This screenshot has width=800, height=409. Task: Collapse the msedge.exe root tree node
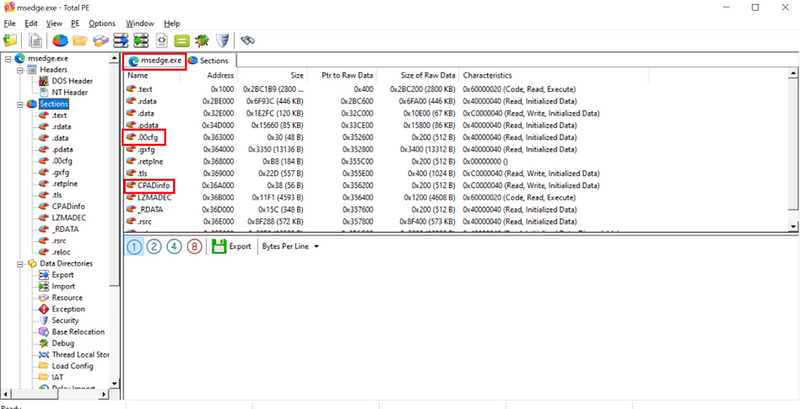coord(8,59)
